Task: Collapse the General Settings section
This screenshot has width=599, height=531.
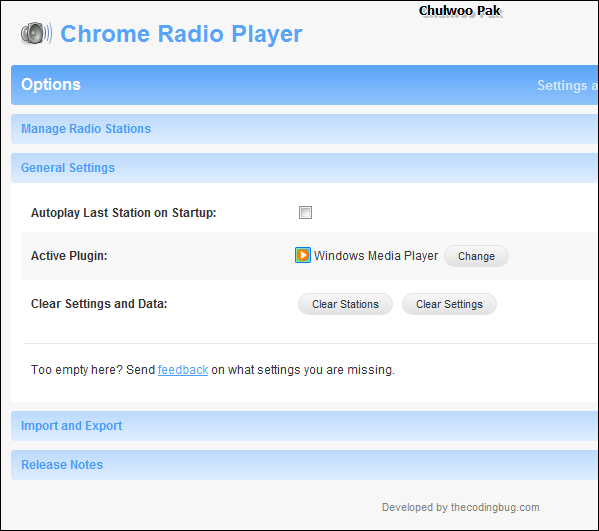Action: pyautogui.click(x=304, y=168)
